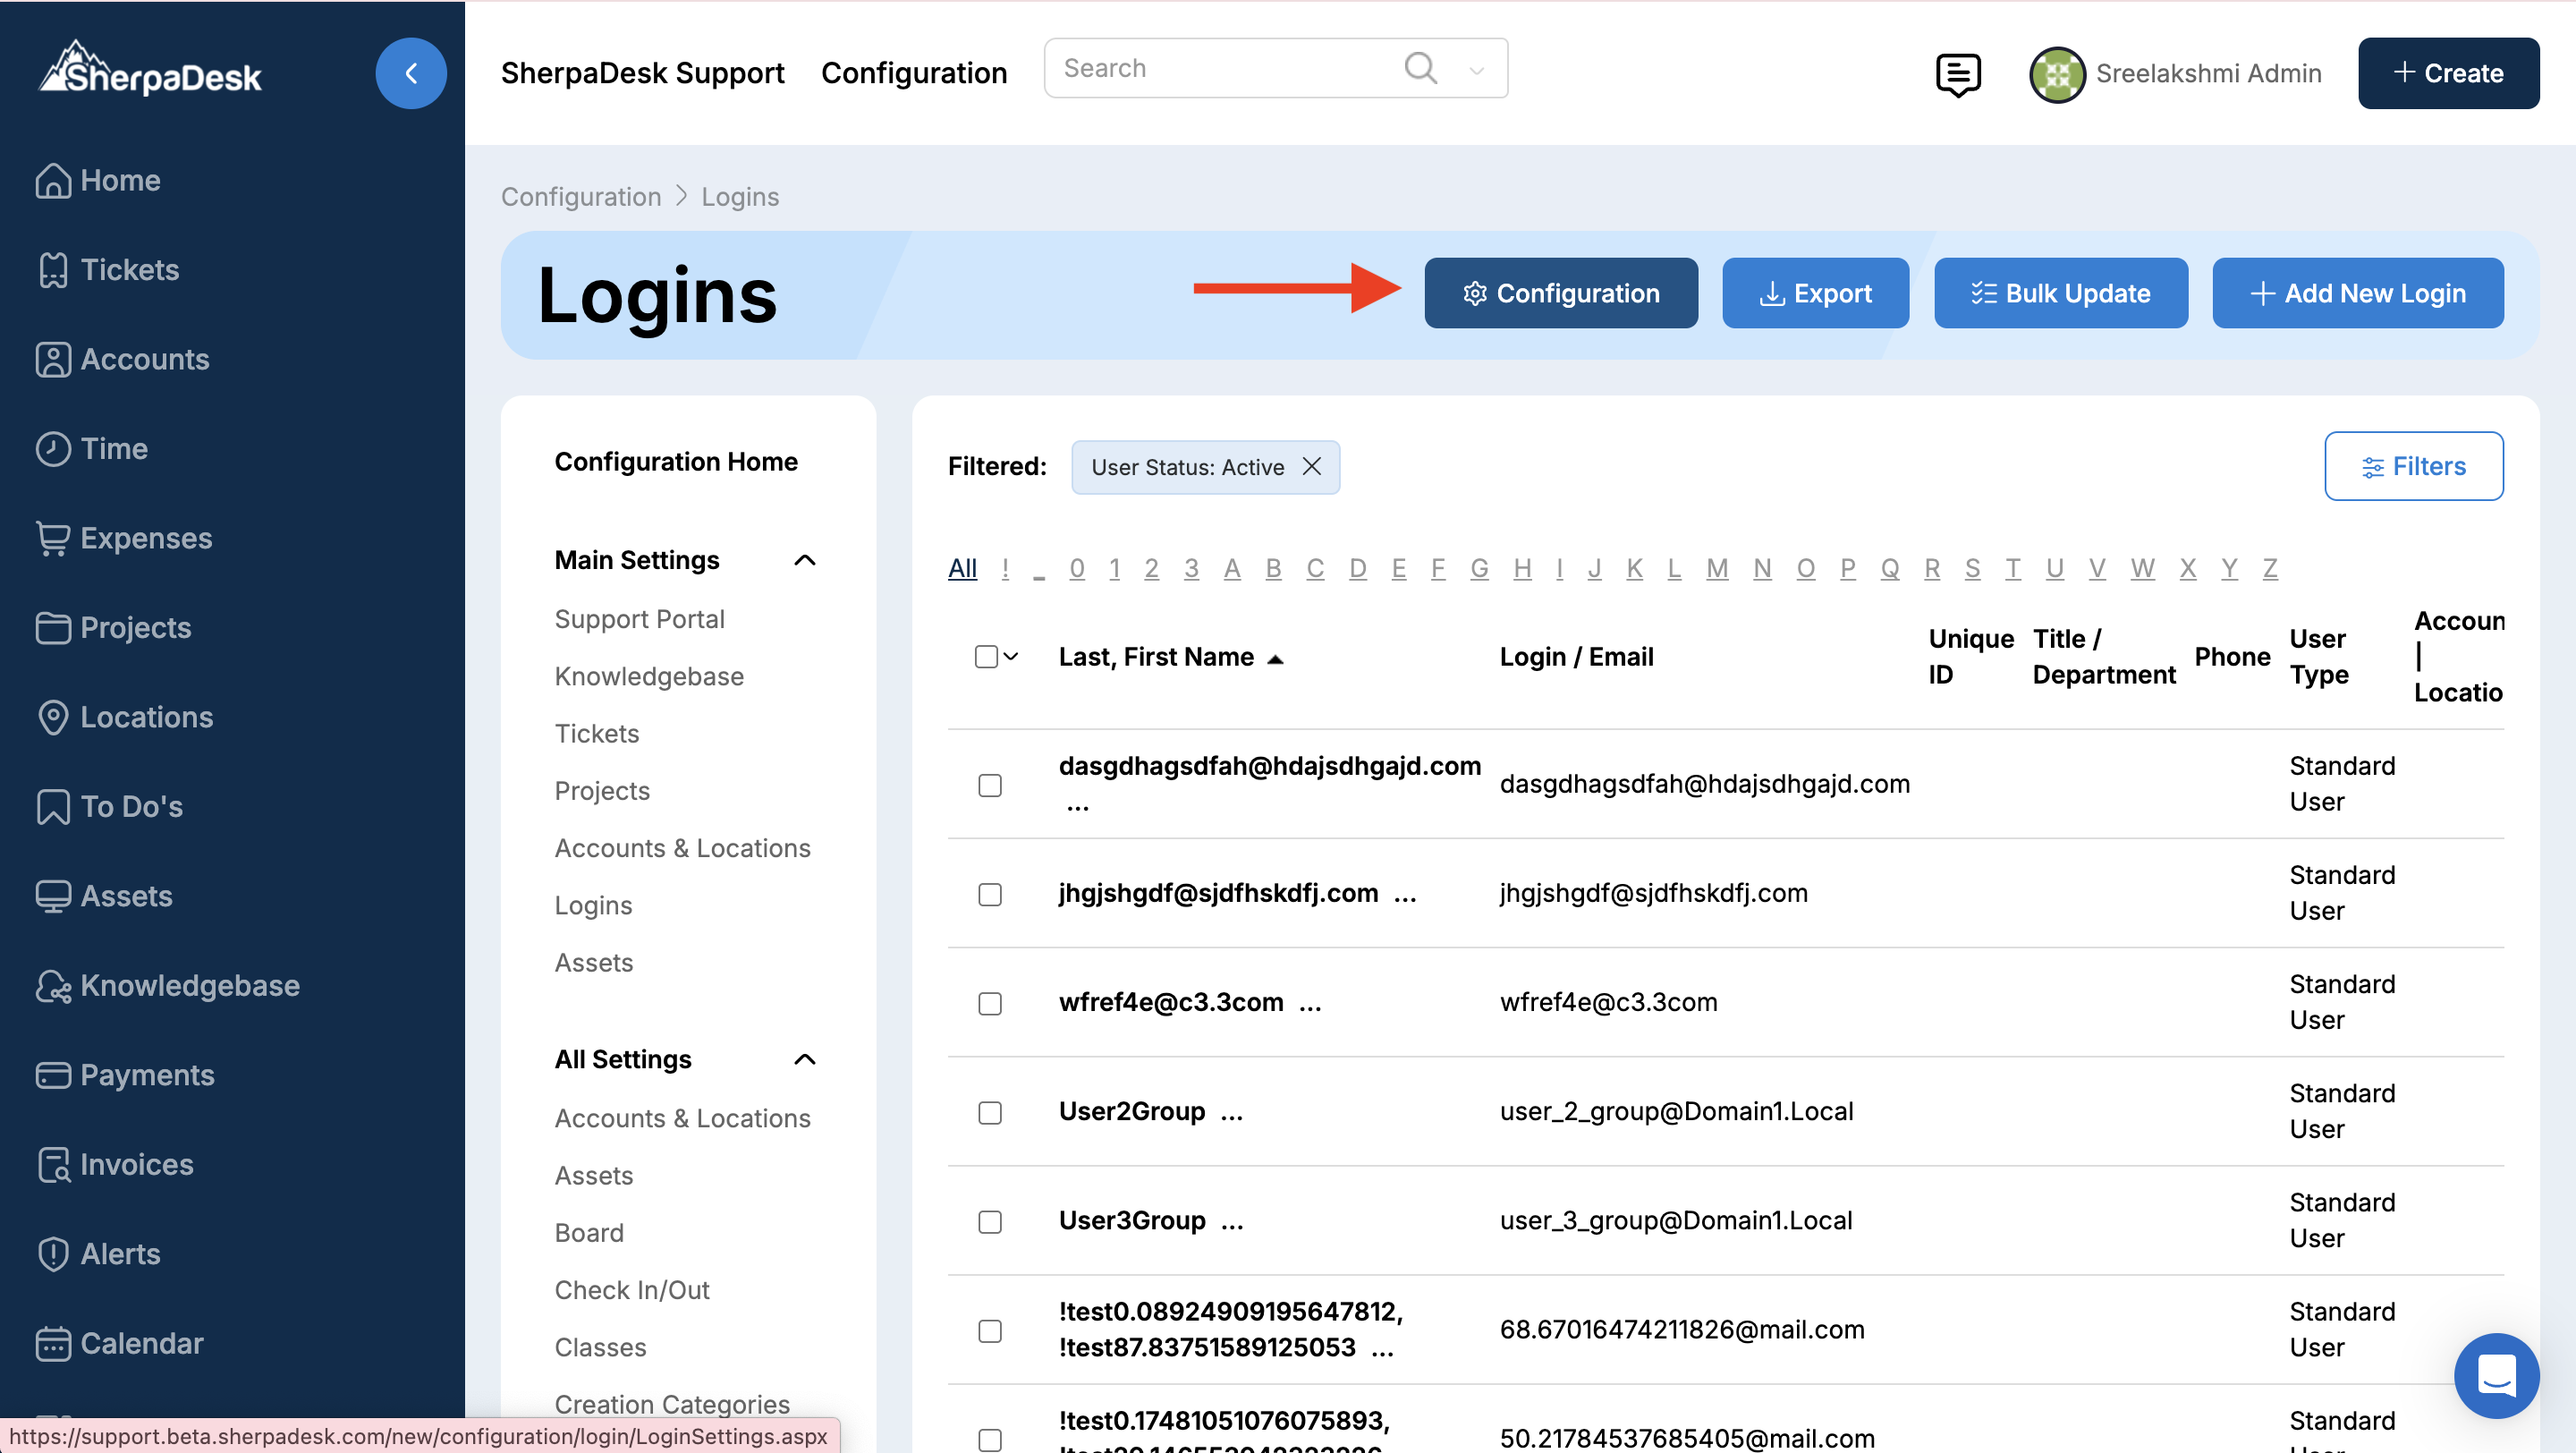Screen dimensions: 2576x1453
Task: Open Classes under All Settings
Action: click(x=600, y=1347)
